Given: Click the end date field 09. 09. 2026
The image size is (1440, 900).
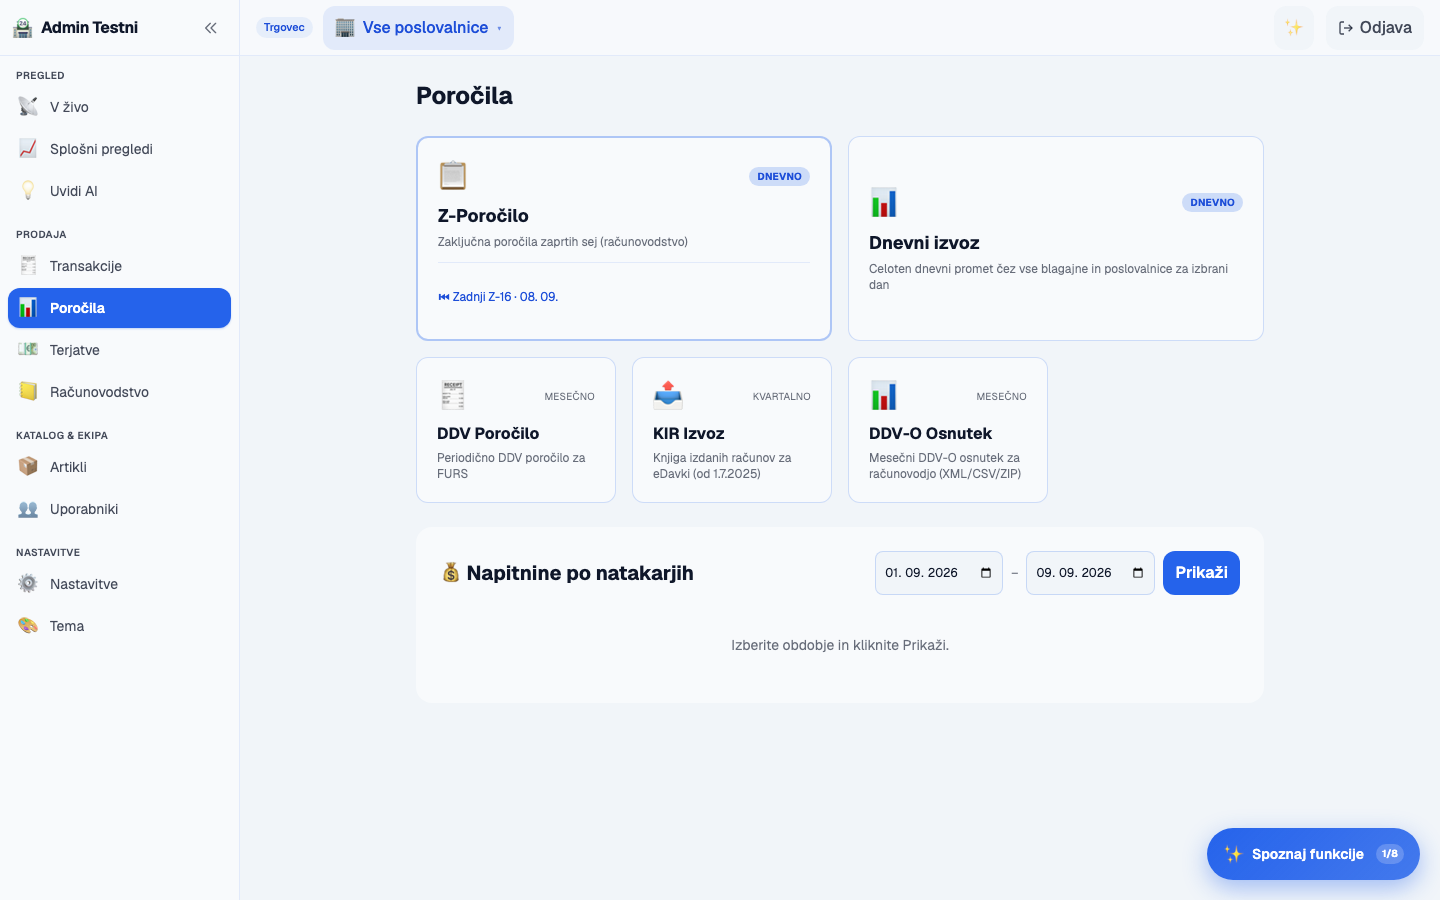Looking at the screenshot, I should tap(1090, 573).
